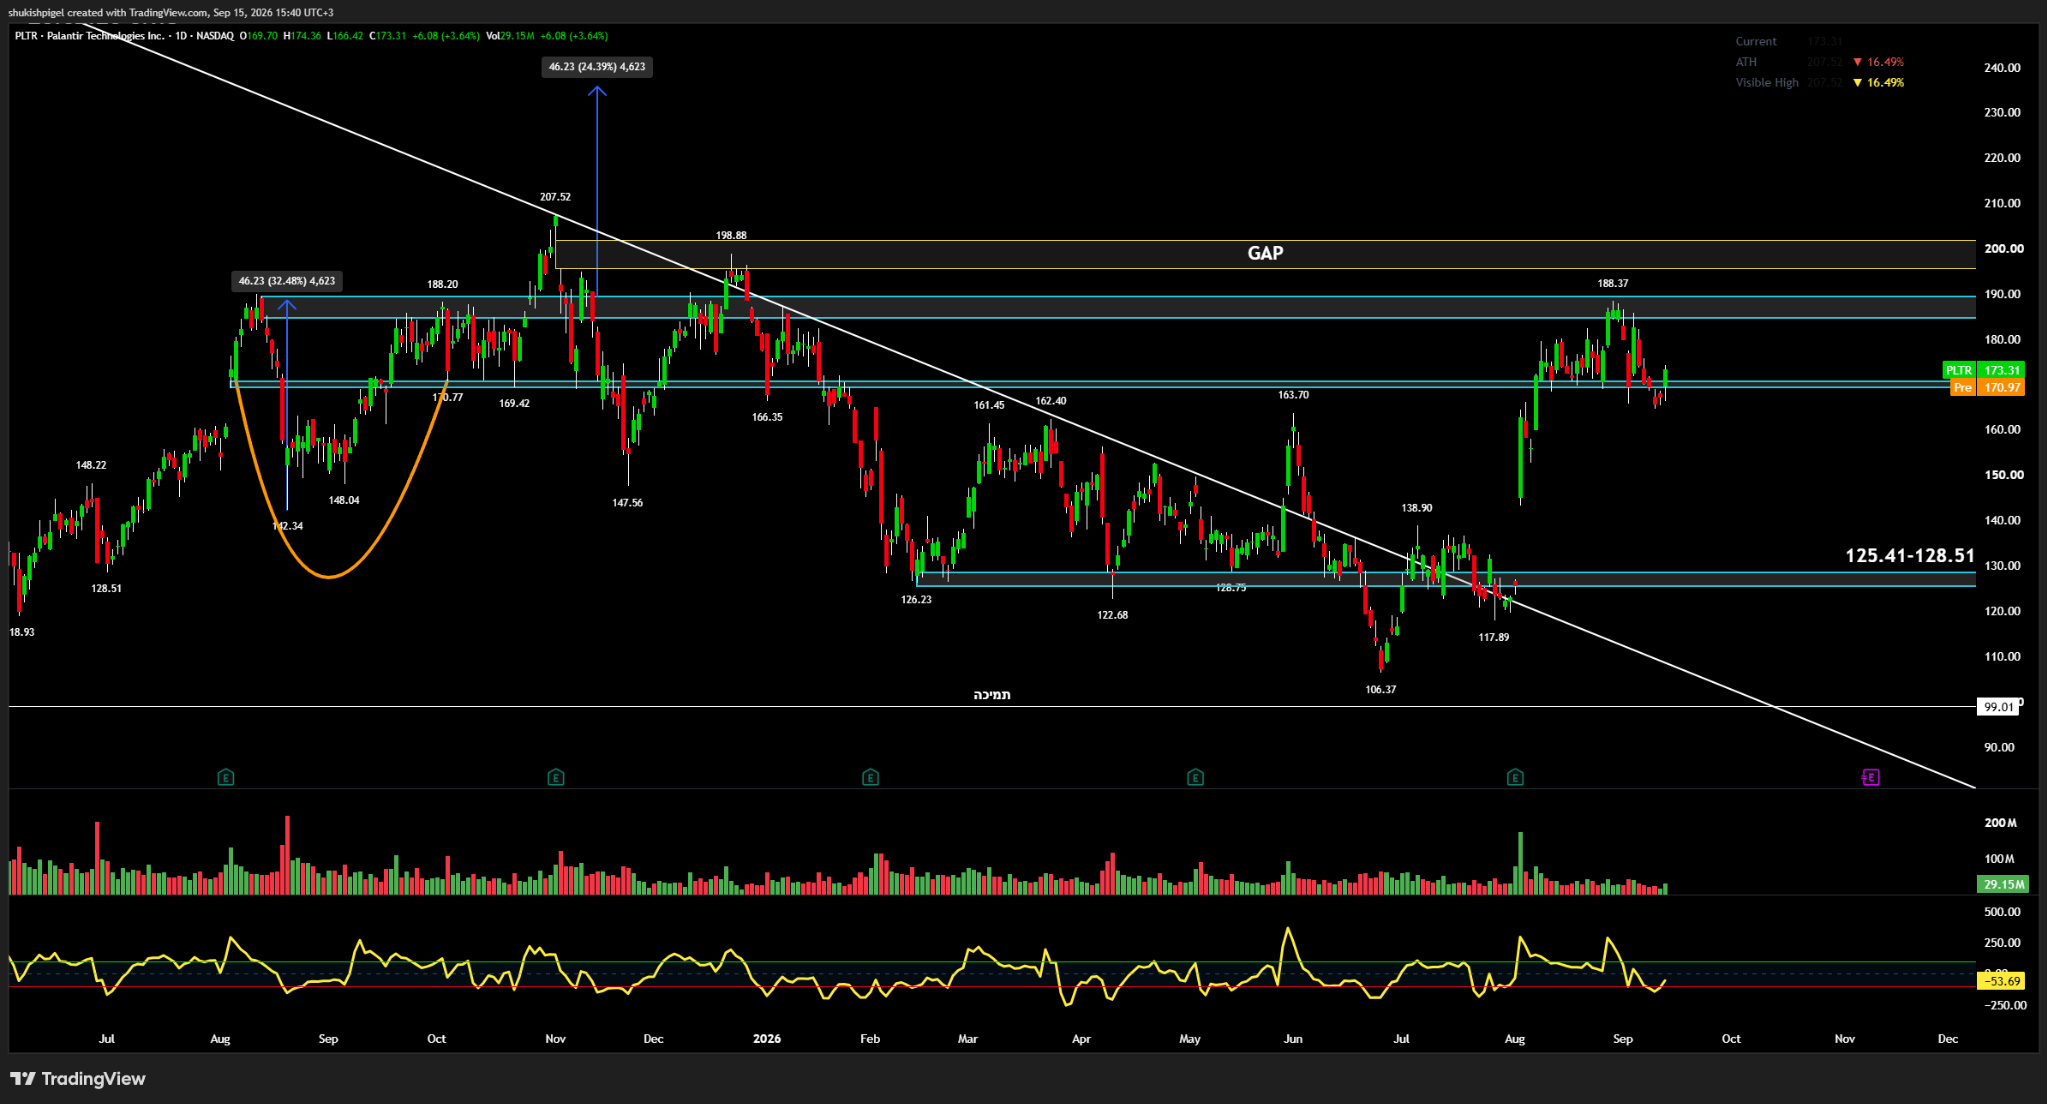Click the 122.68 low price label

point(1112,615)
